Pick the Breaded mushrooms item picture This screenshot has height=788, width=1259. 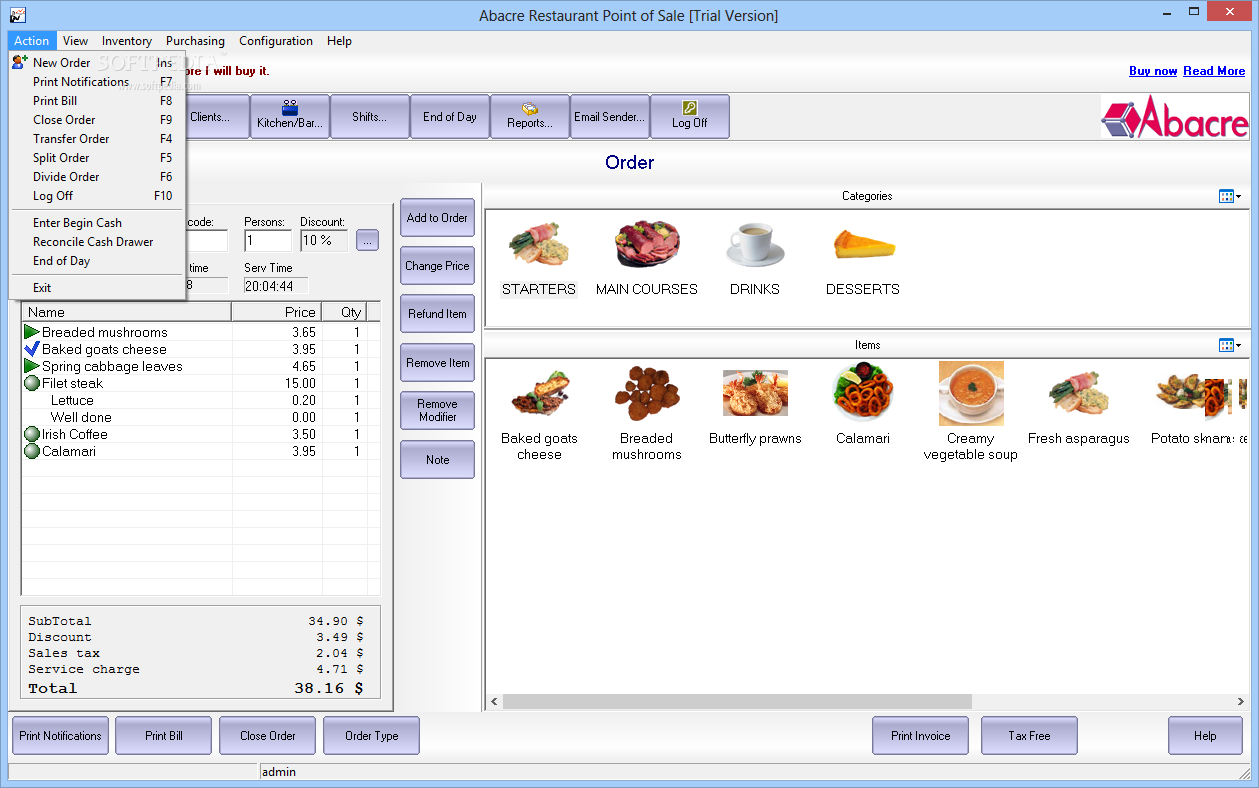(647, 394)
